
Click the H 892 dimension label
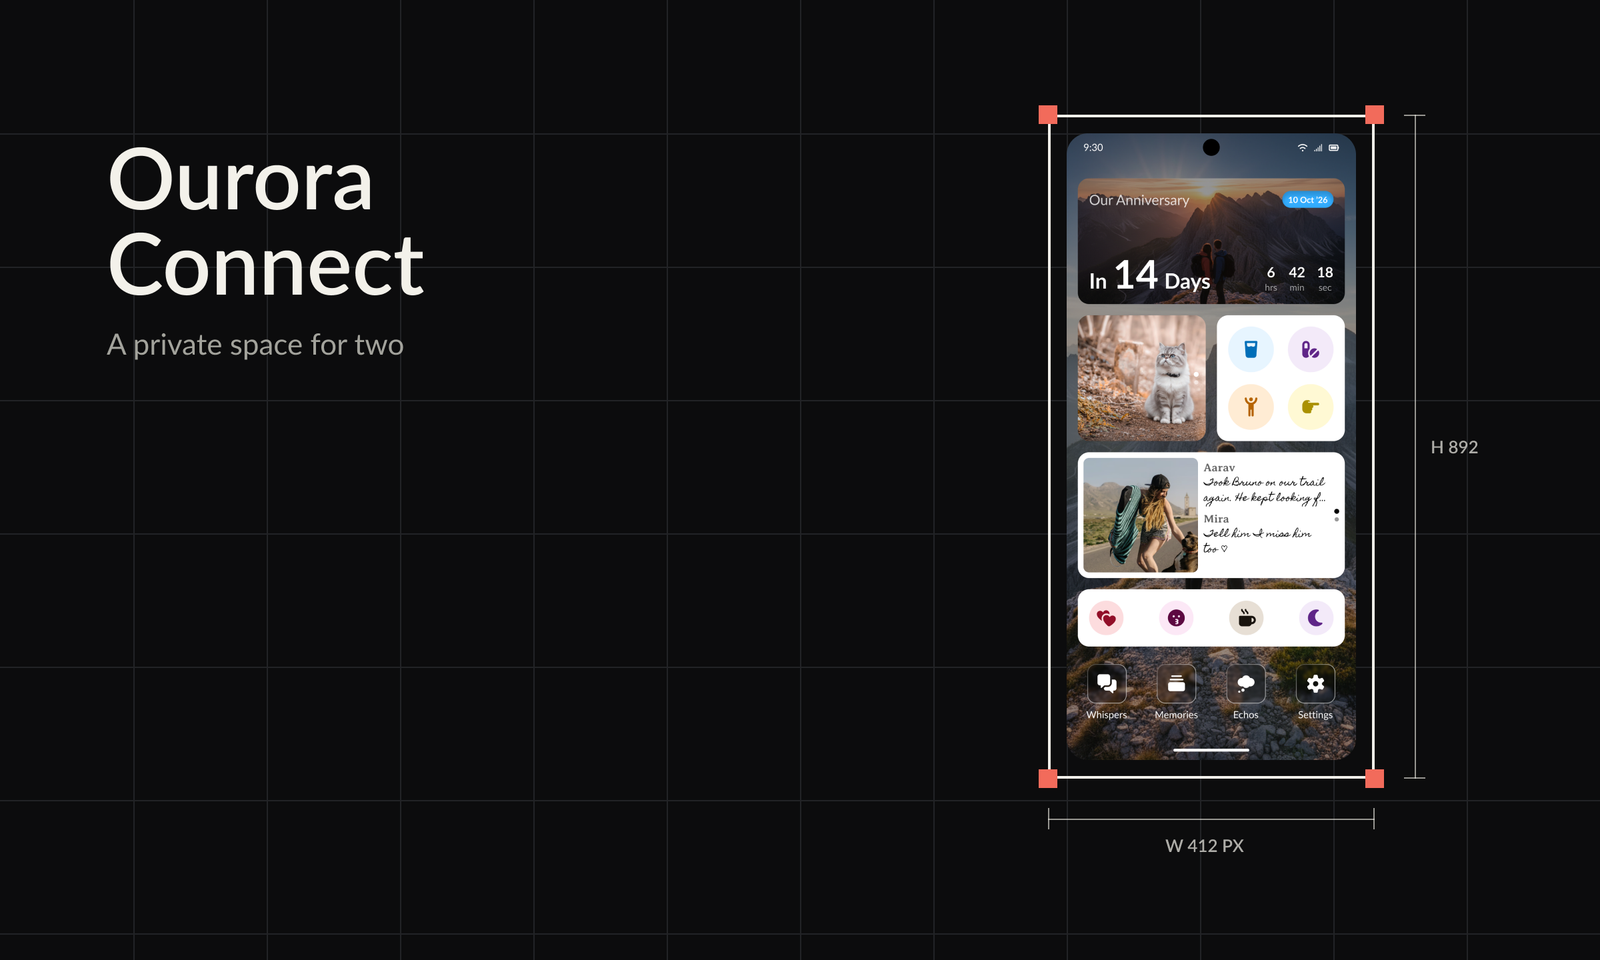[1454, 447]
